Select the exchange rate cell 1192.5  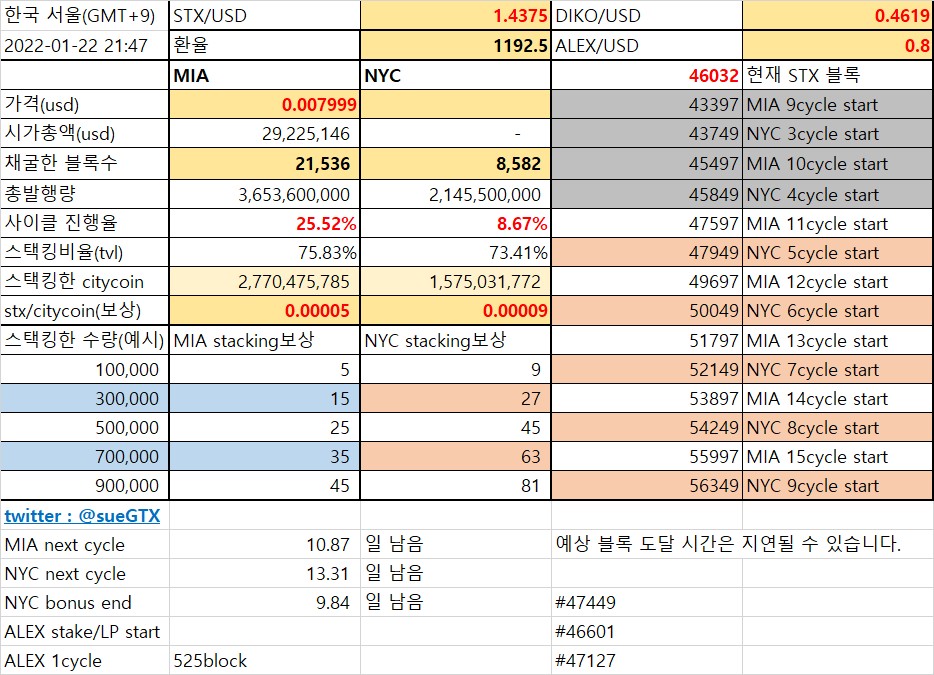[x=456, y=45]
